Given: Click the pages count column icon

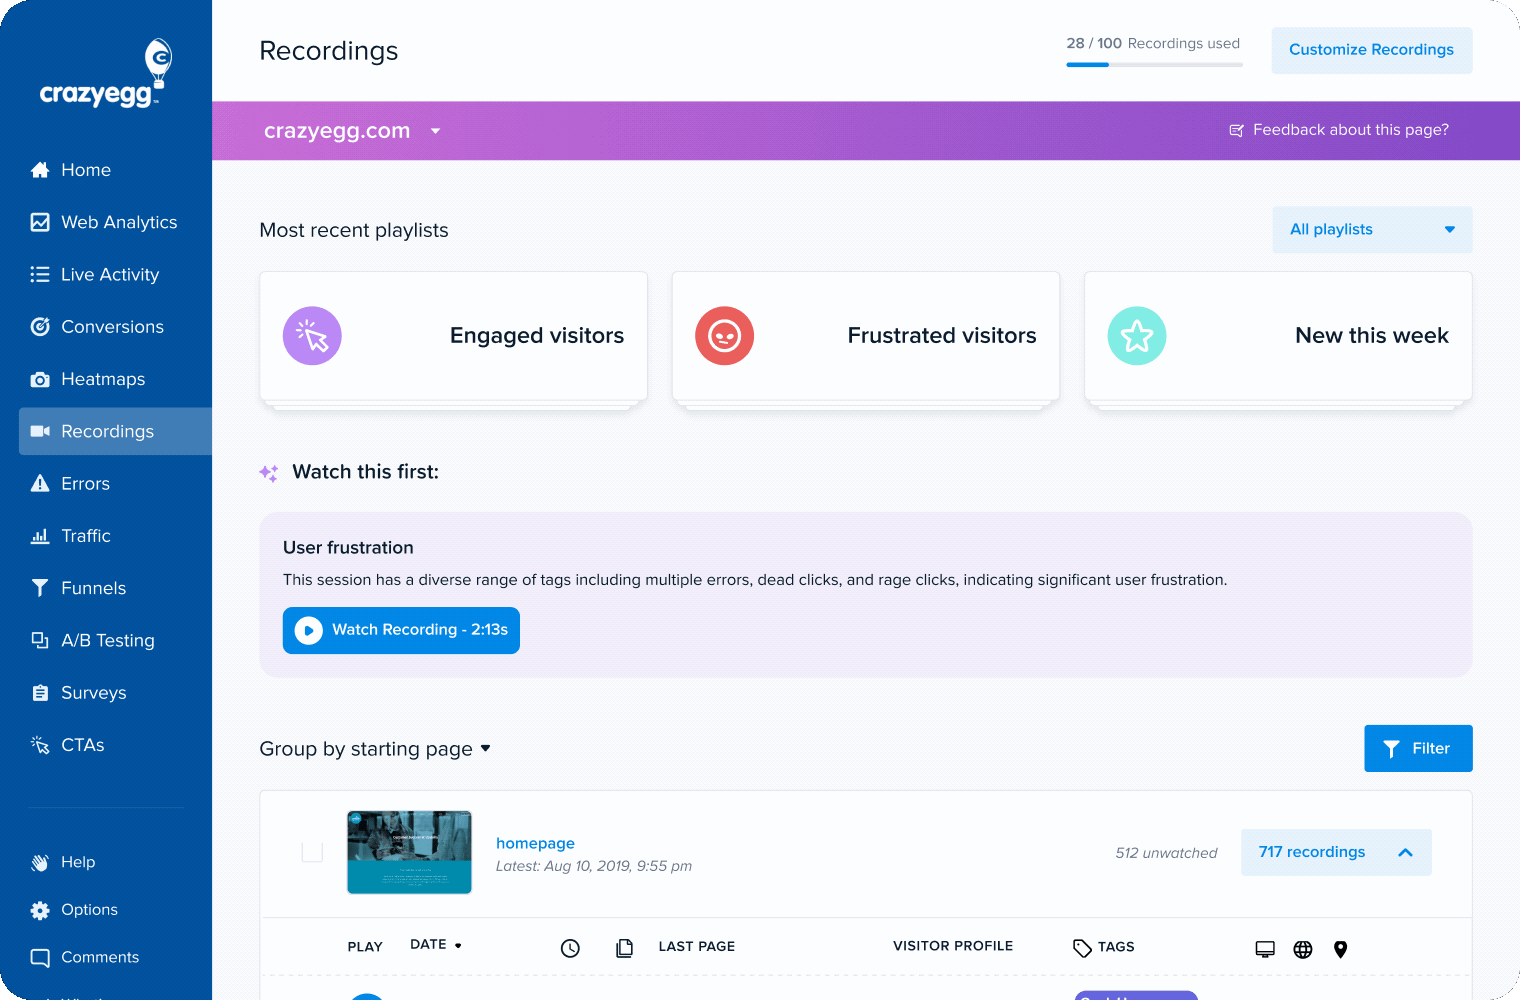Looking at the screenshot, I should tap(624, 948).
